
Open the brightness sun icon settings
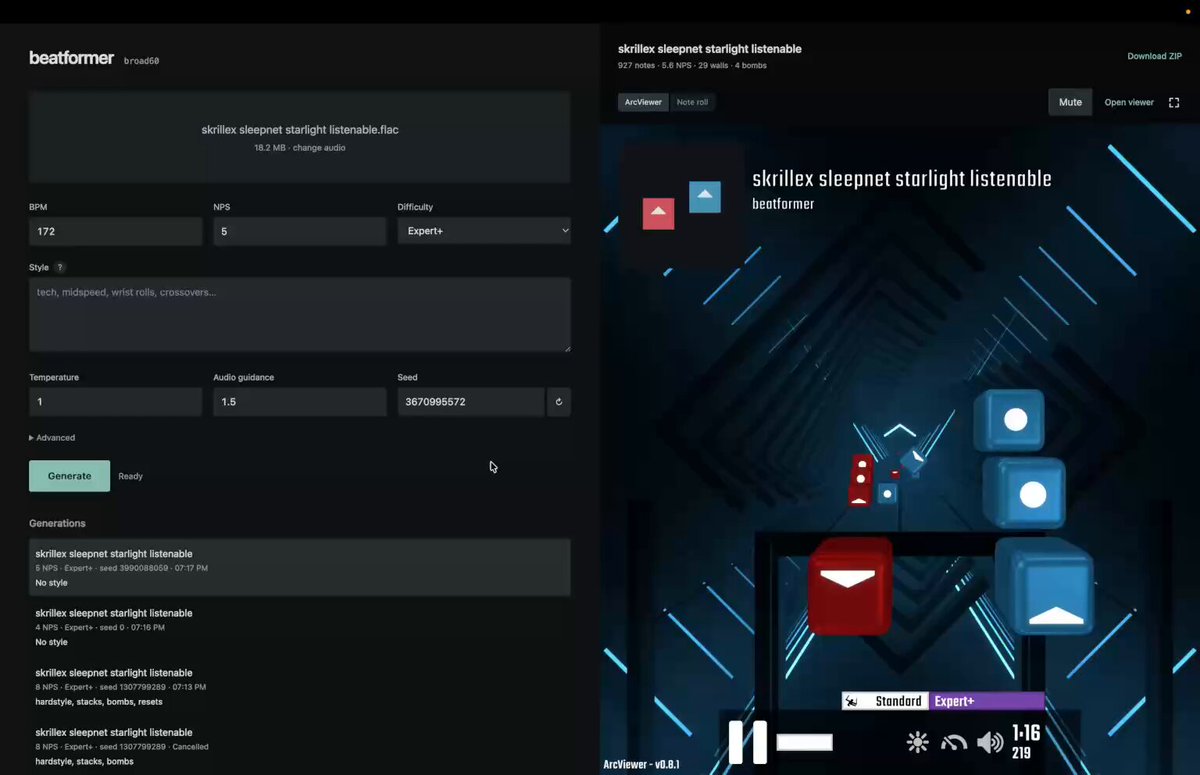point(917,742)
